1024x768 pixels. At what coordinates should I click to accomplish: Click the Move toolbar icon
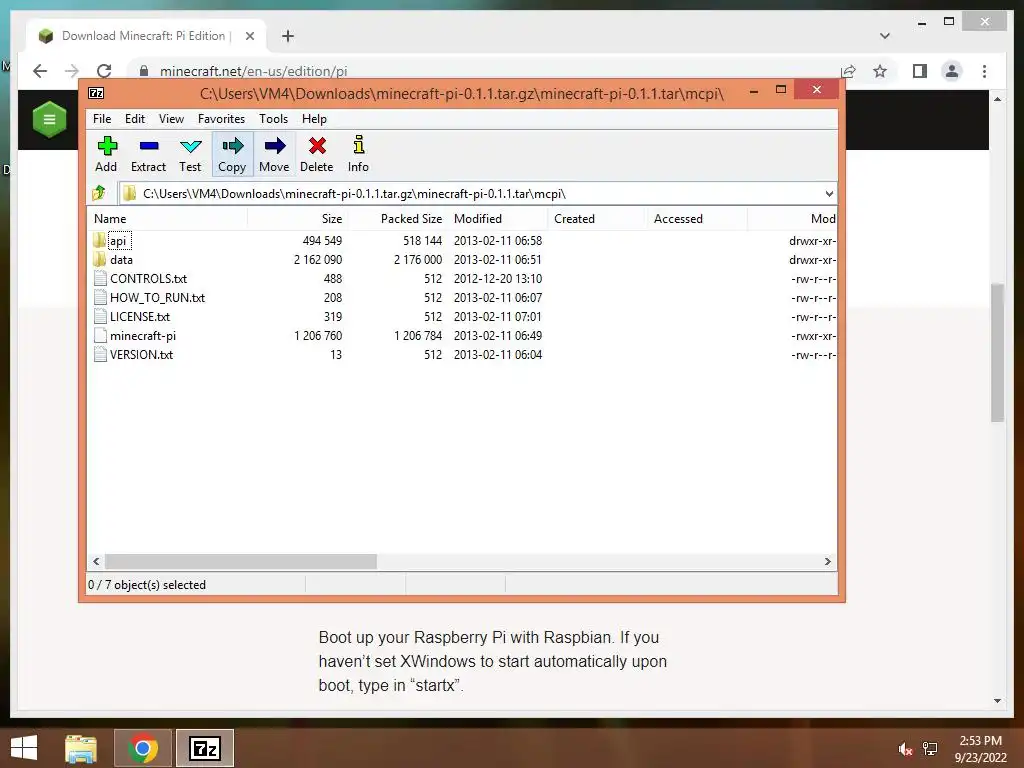(x=274, y=146)
